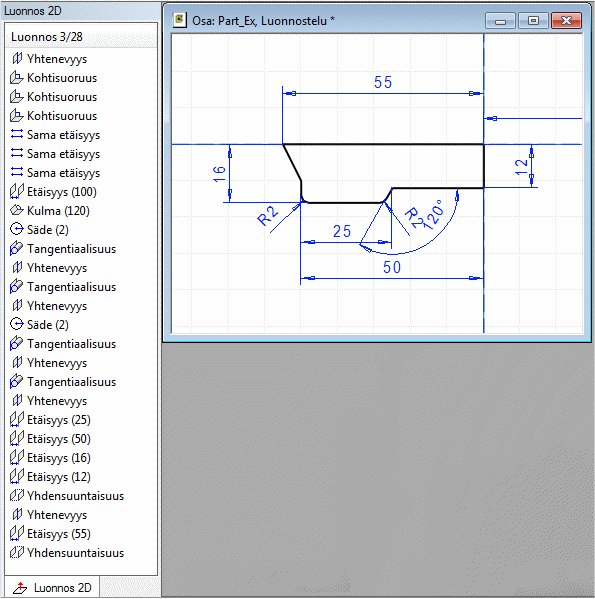Open the Luonnos 2D bottom tab
This screenshot has height=599, width=595.
pos(52,587)
